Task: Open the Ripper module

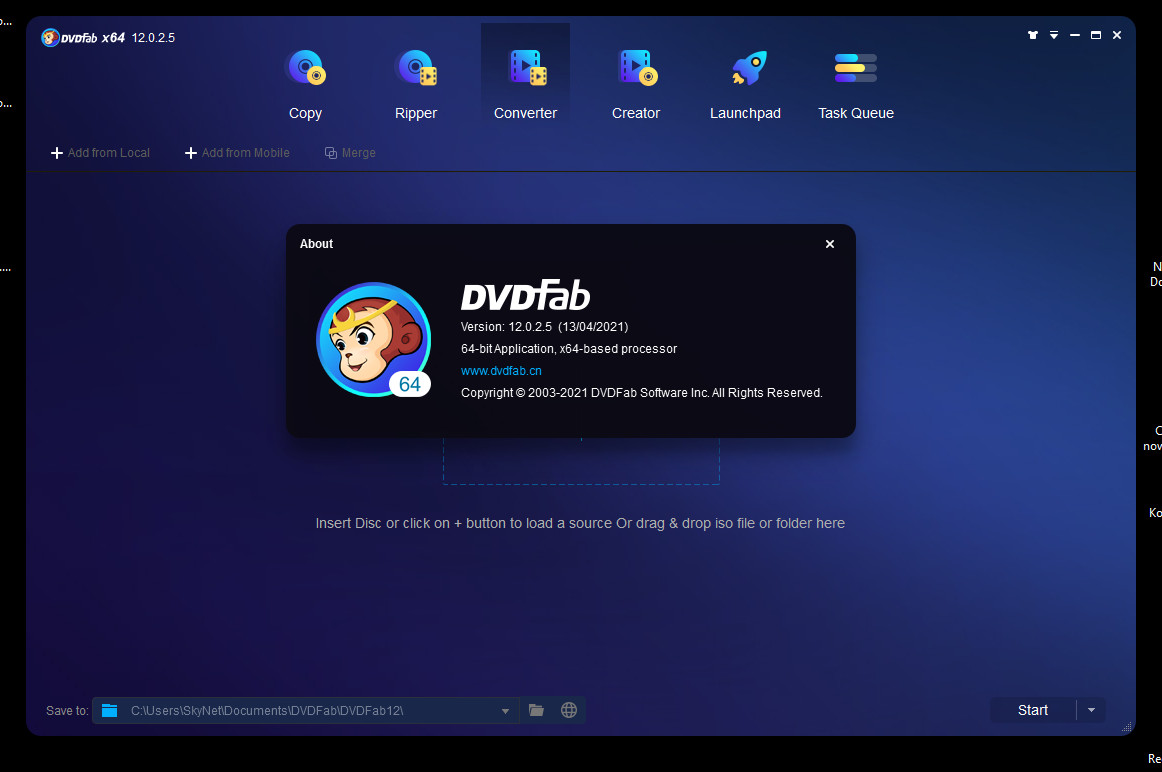Action: coord(416,84)
